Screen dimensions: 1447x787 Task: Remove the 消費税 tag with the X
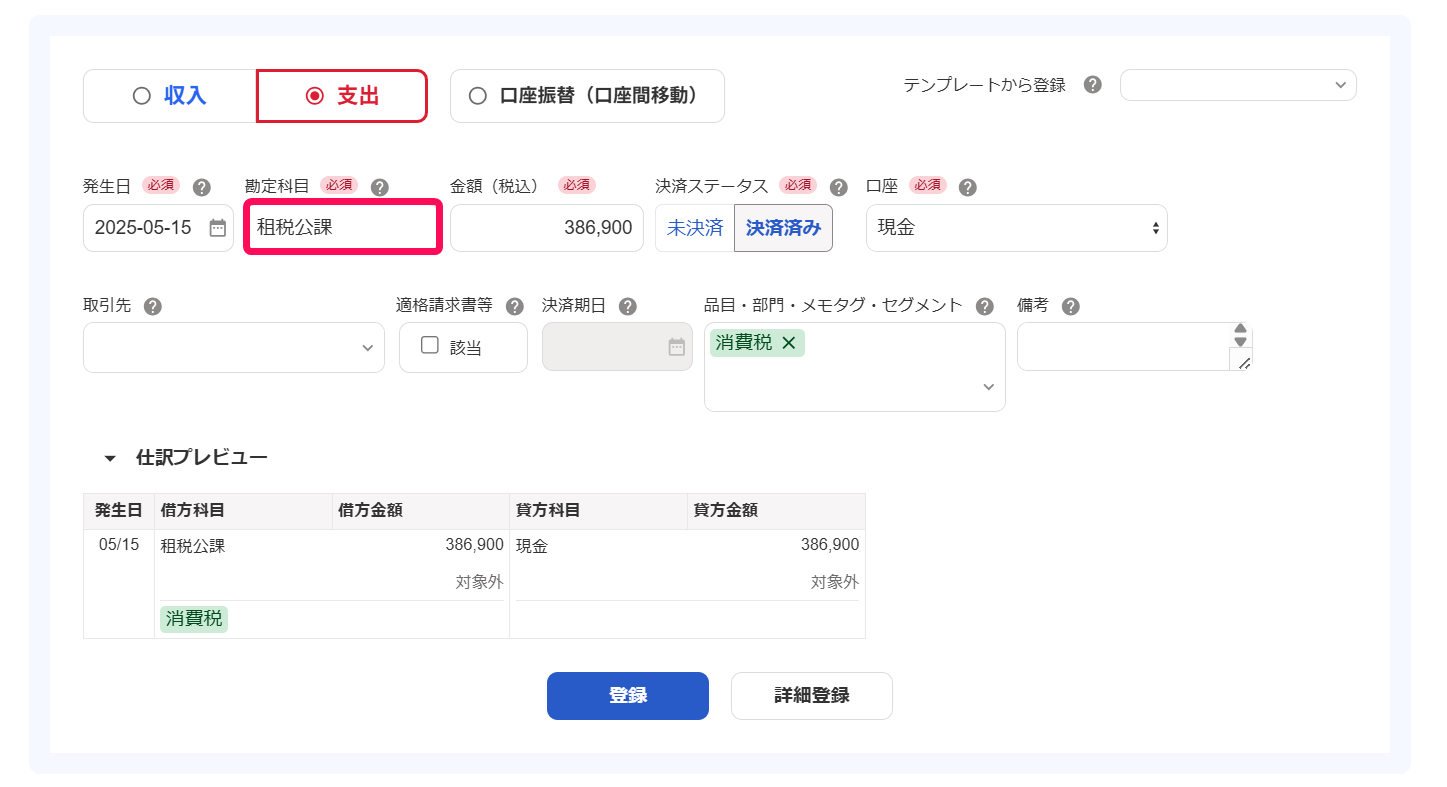click(x=788, y=343)
